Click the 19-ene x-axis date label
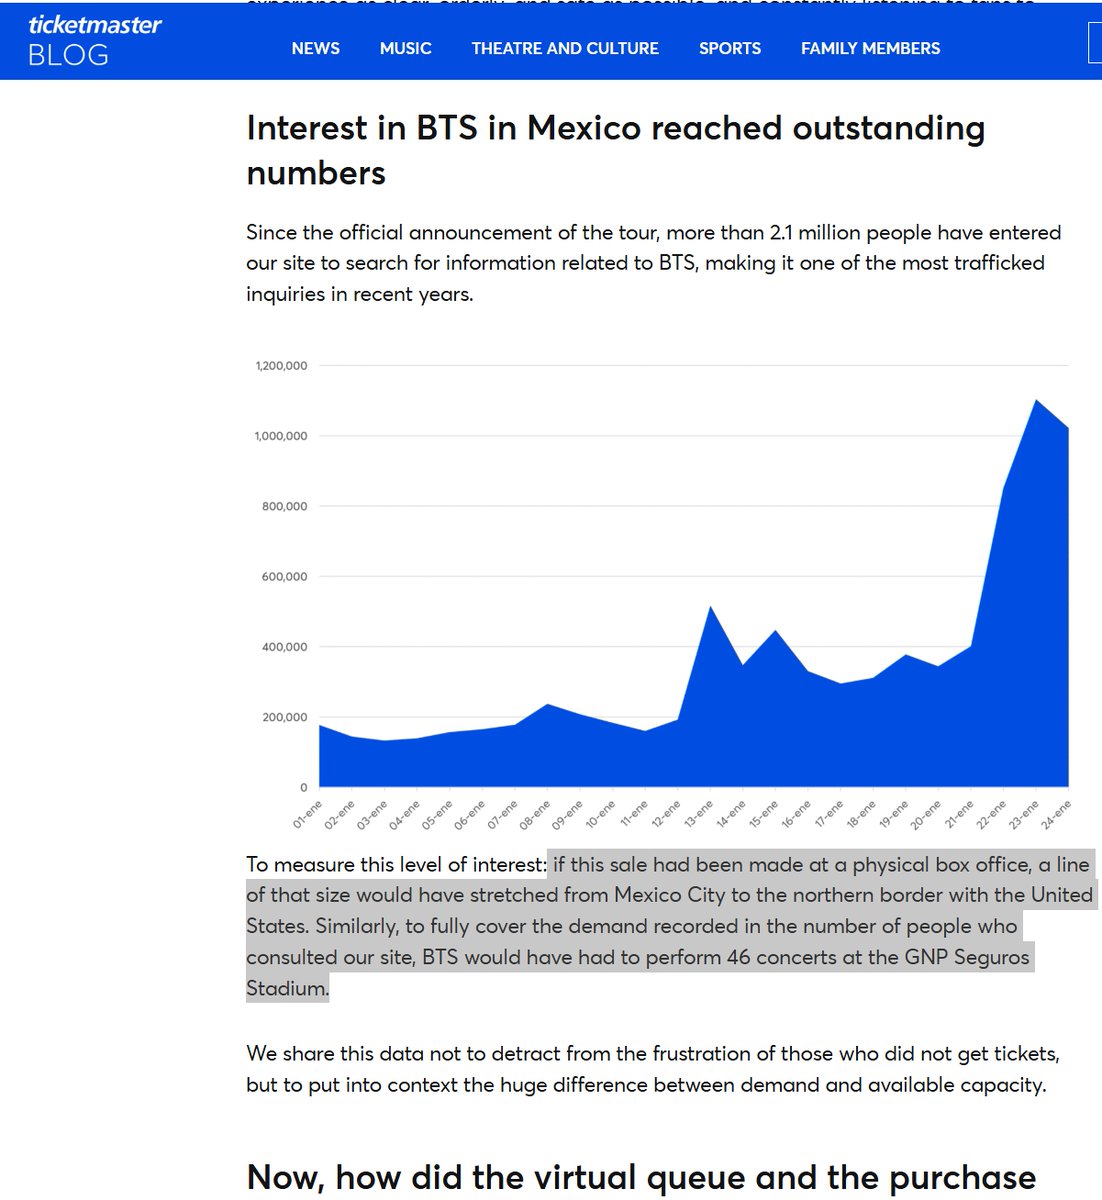The image size is (1102, 1200). click(893, 814)
